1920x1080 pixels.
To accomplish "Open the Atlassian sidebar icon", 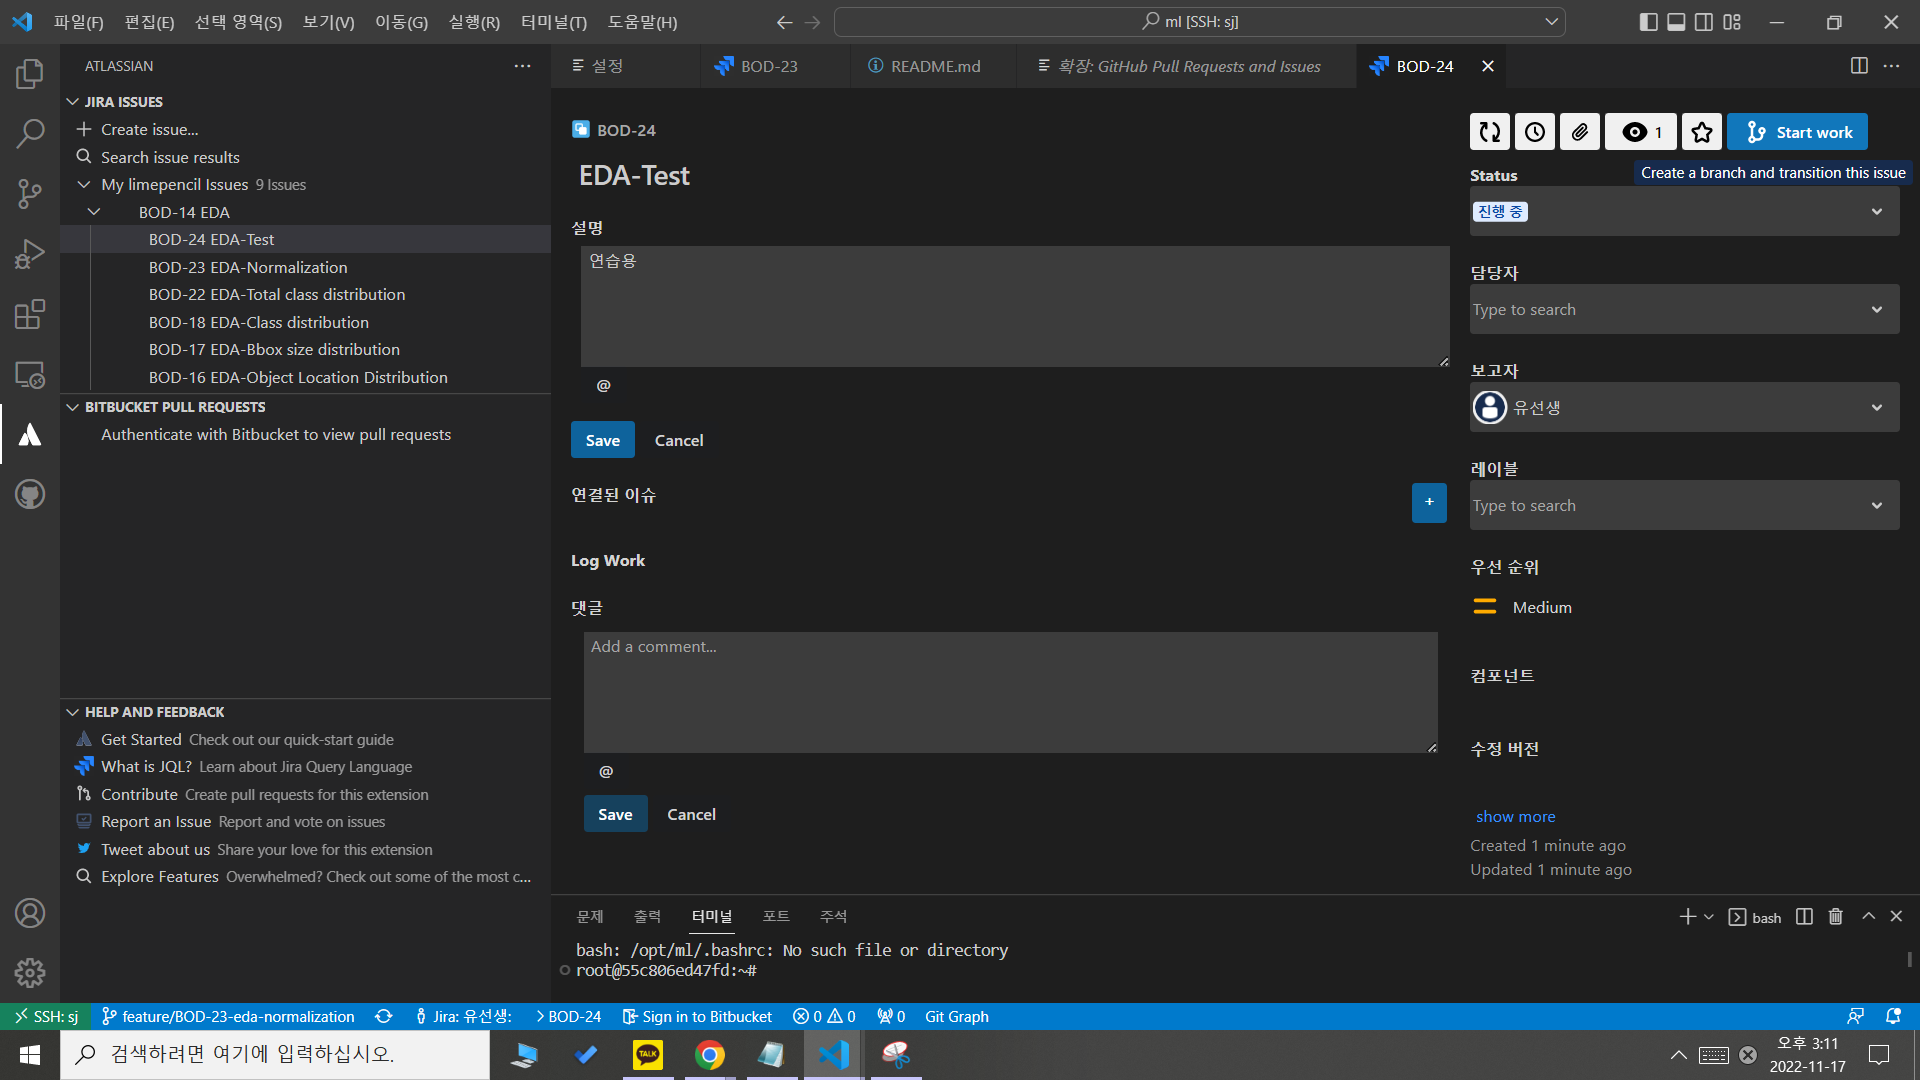I will click(x=30, y=435).
